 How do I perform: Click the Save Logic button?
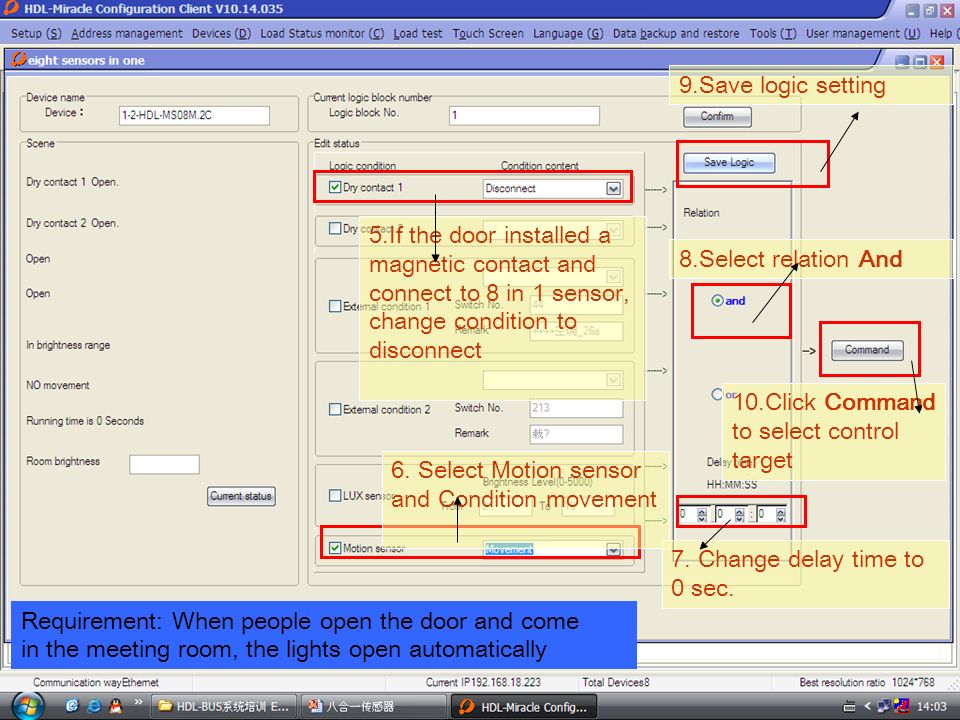(729, 162)
